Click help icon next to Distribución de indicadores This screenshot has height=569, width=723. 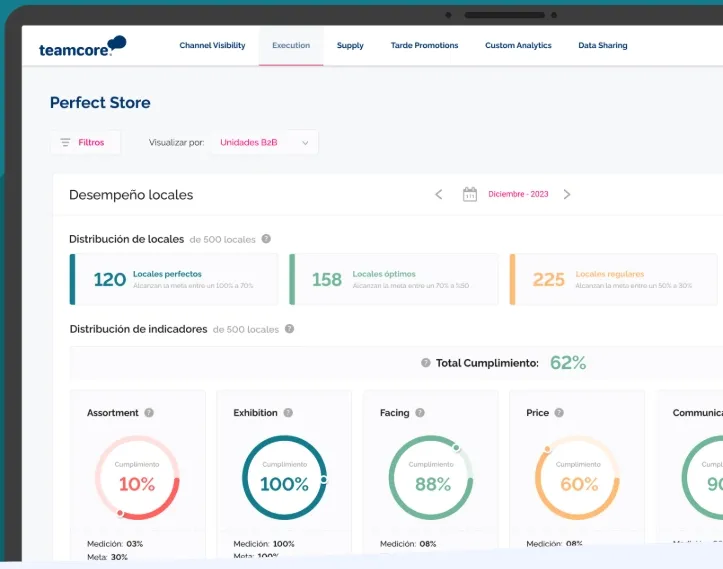tap(289, 329)
